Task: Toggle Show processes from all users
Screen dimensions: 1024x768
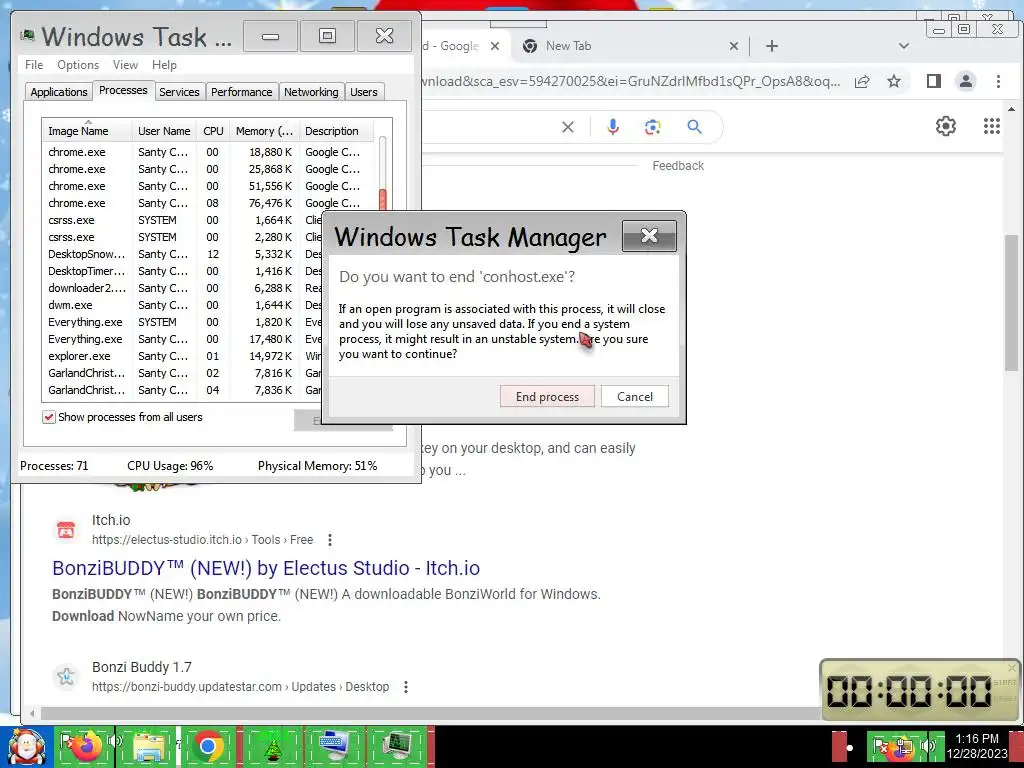Action: (x=49, y=417)
